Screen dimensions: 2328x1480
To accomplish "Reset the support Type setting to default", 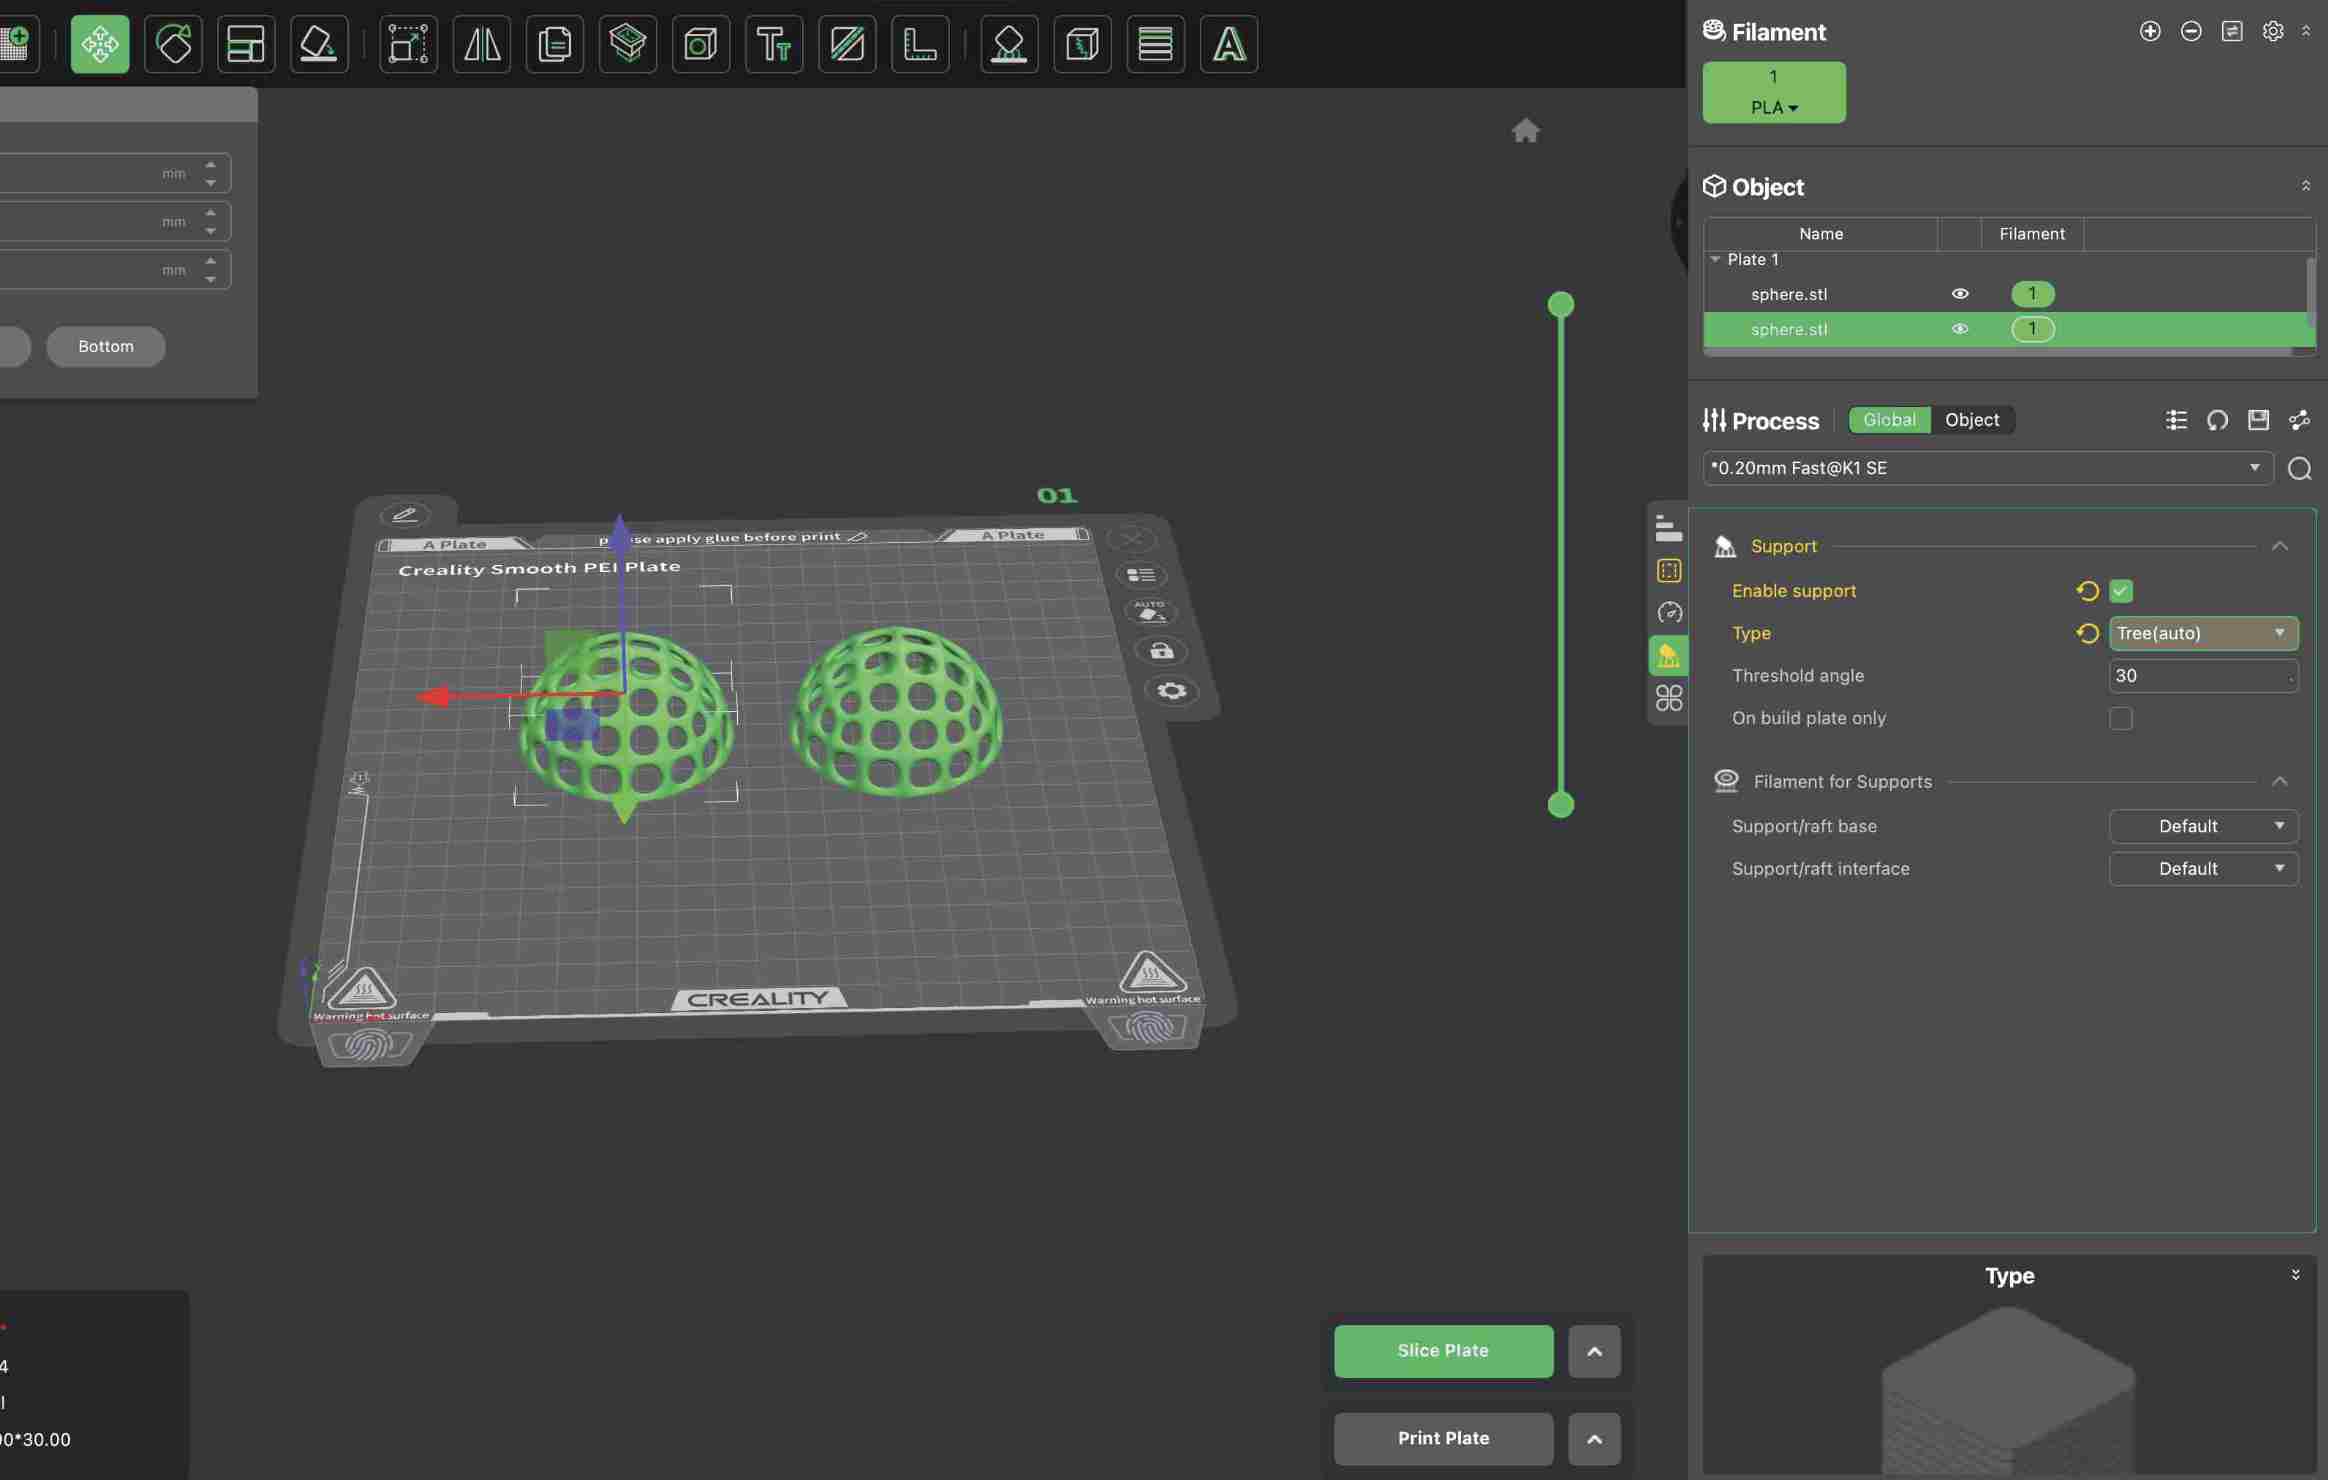I will (x=2087, y=633).
